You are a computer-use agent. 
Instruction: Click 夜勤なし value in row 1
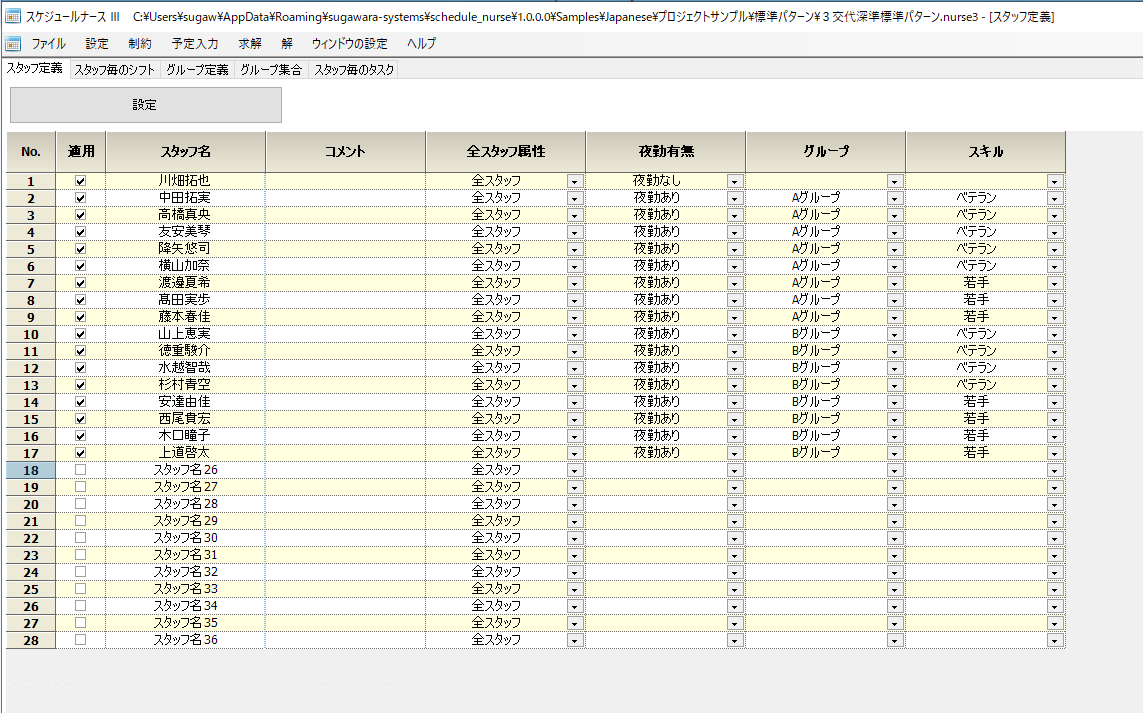[x=656, y=180]
